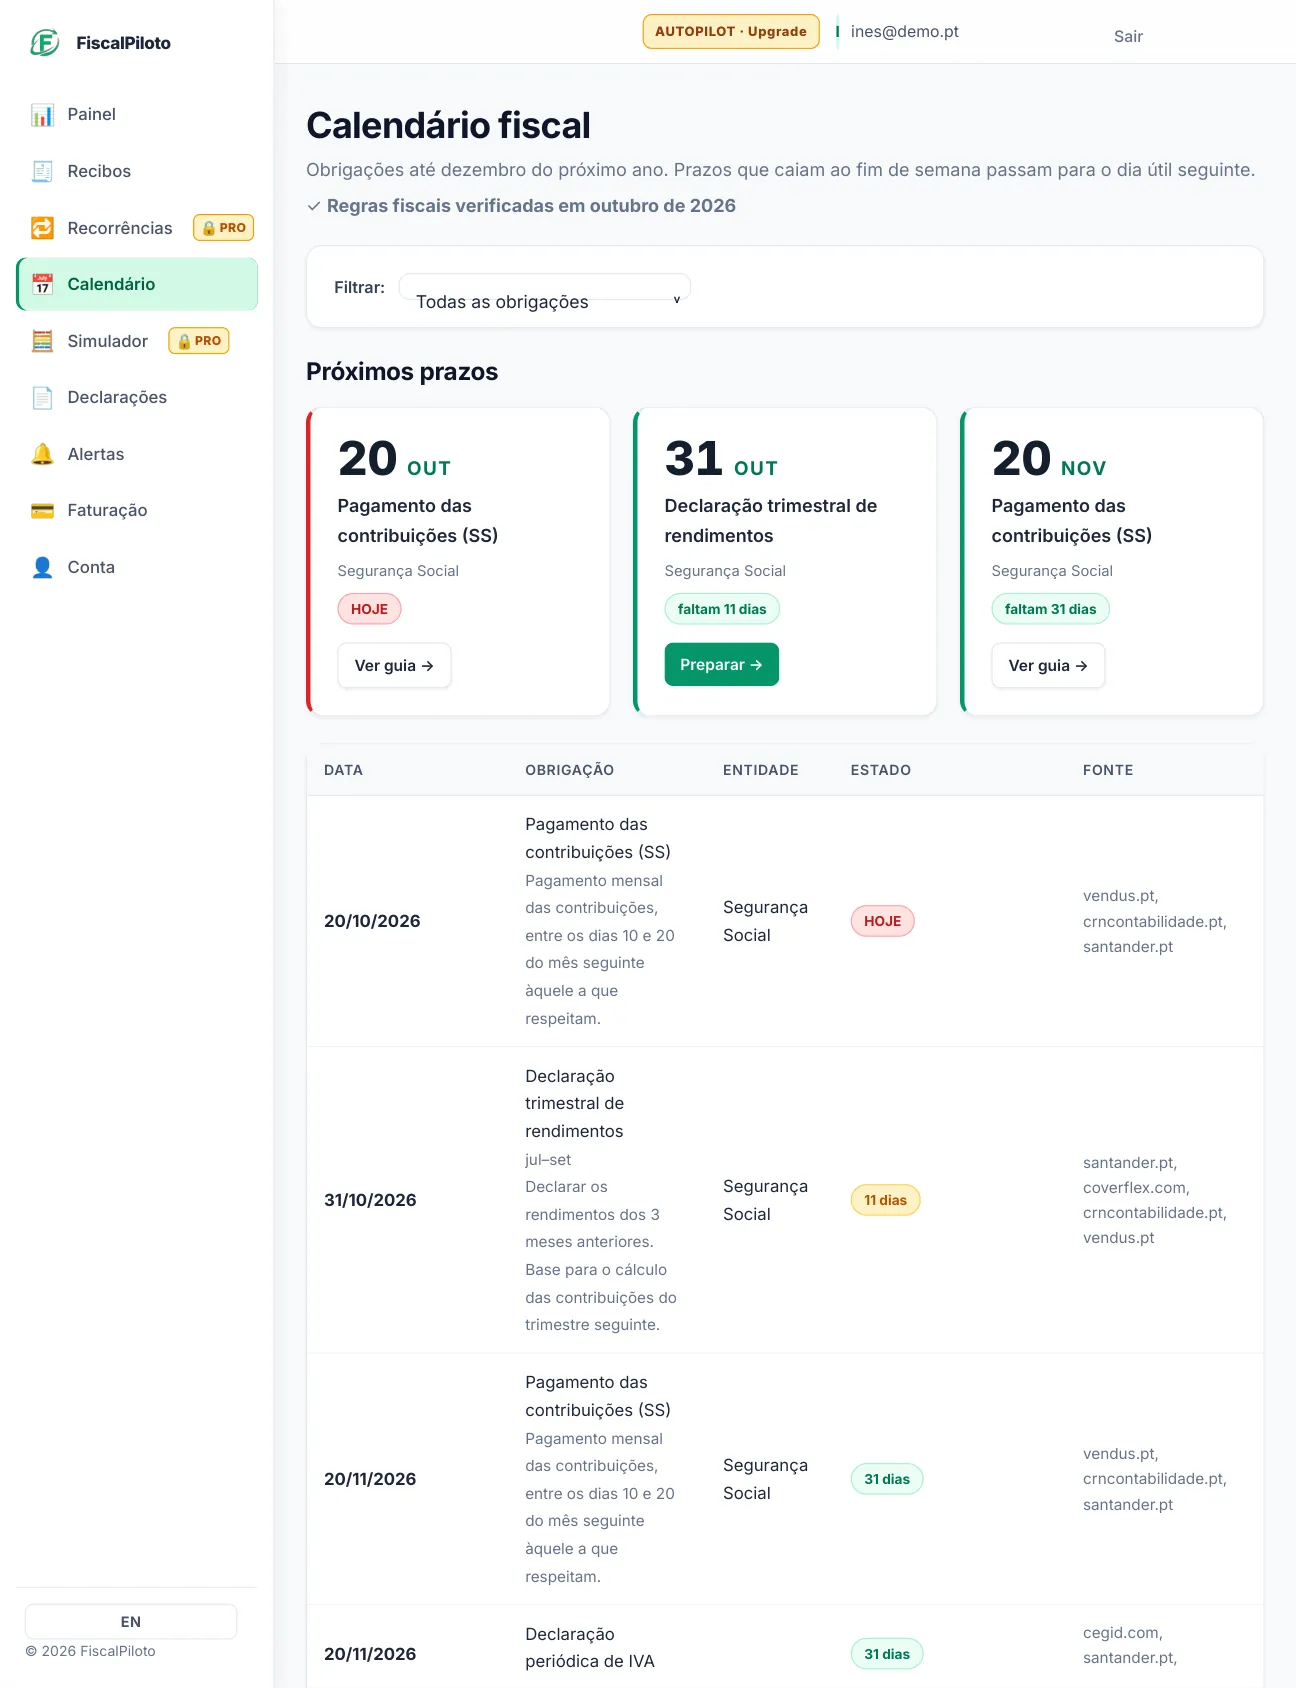This screenshot has width=1296, height=1688.
Task: Click the 11 dias status badge in table
Action: [885, 1200]
